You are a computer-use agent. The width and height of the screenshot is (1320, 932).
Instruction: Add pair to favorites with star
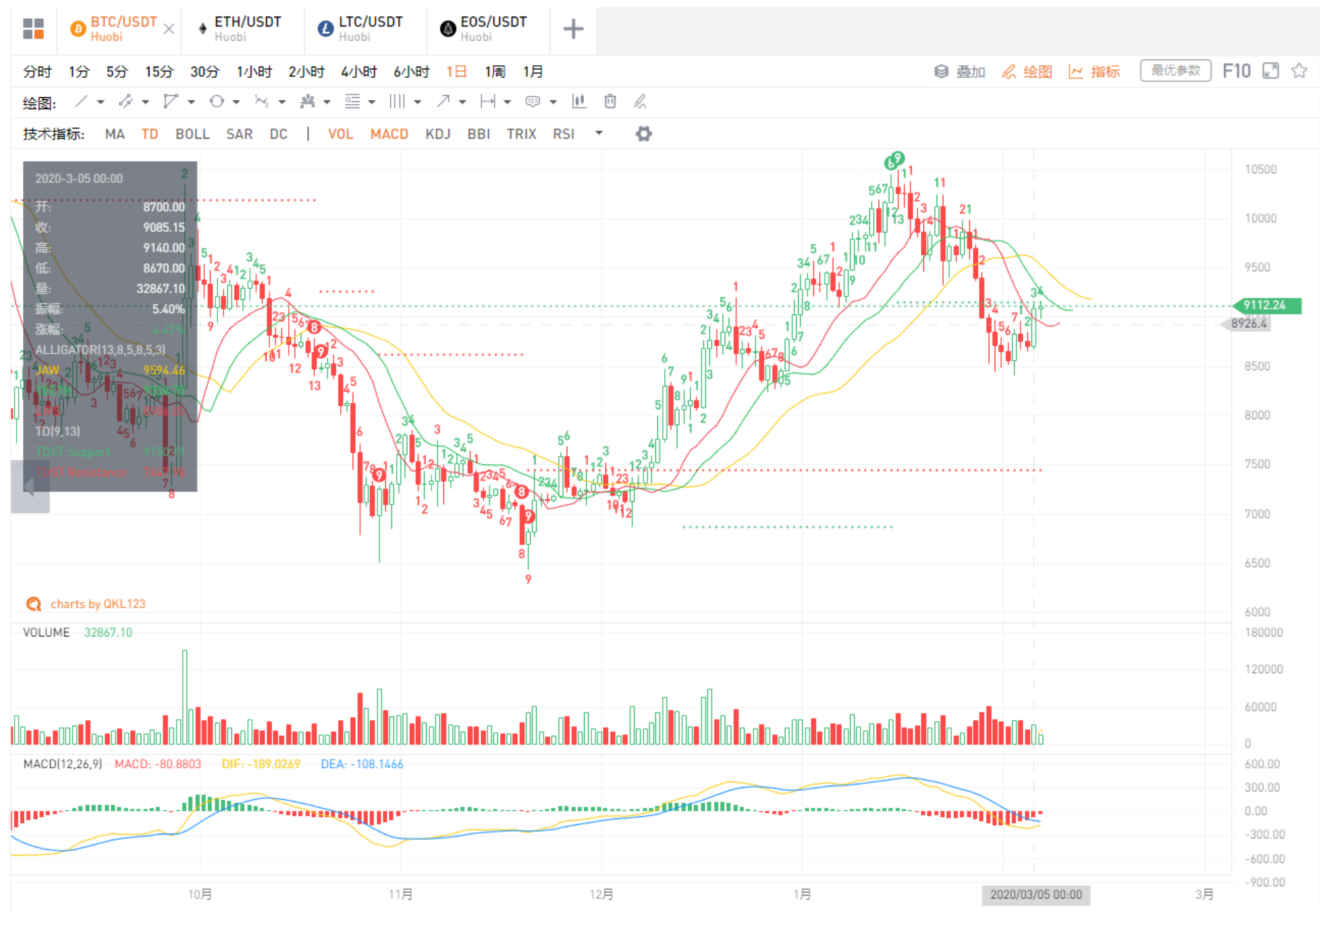coord(1299,70)
